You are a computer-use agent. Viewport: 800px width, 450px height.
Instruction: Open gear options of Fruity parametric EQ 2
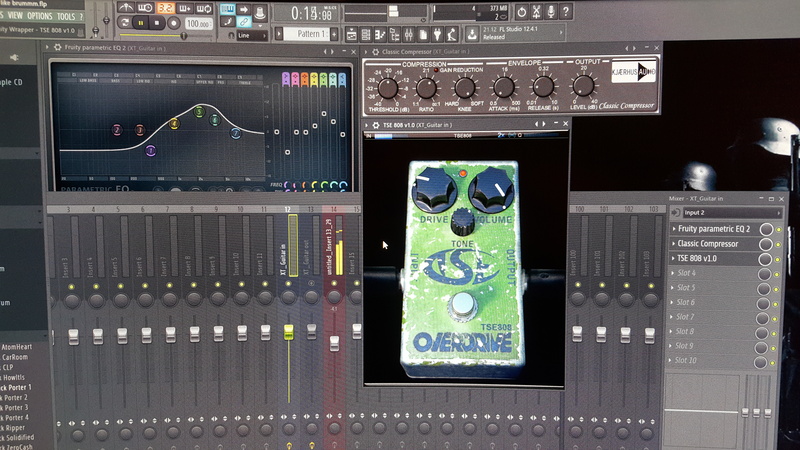57,47
